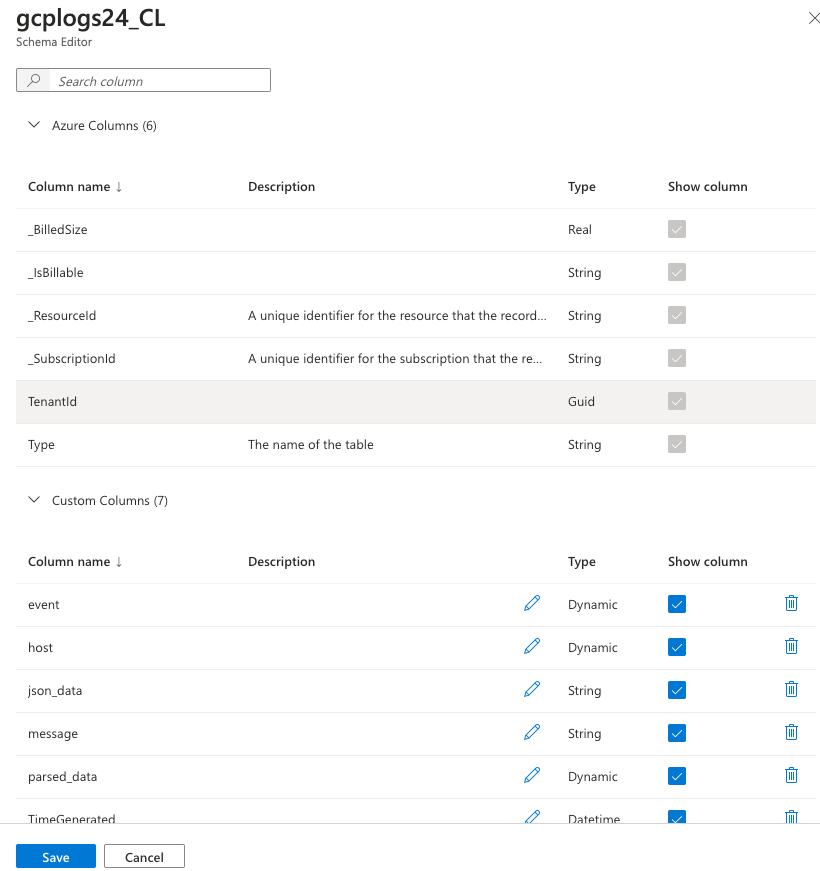The height and width of the screenshot is (871, 820).
Task: Click the search magnifier icon
Action: pos(34,80)
